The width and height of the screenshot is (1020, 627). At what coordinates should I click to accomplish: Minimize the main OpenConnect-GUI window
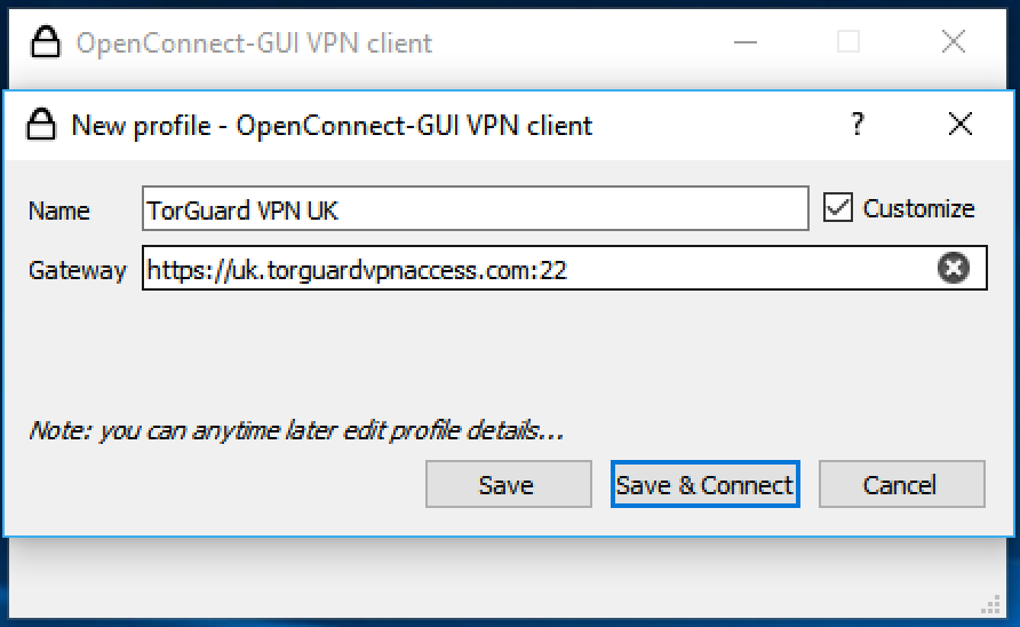point(745,42)
